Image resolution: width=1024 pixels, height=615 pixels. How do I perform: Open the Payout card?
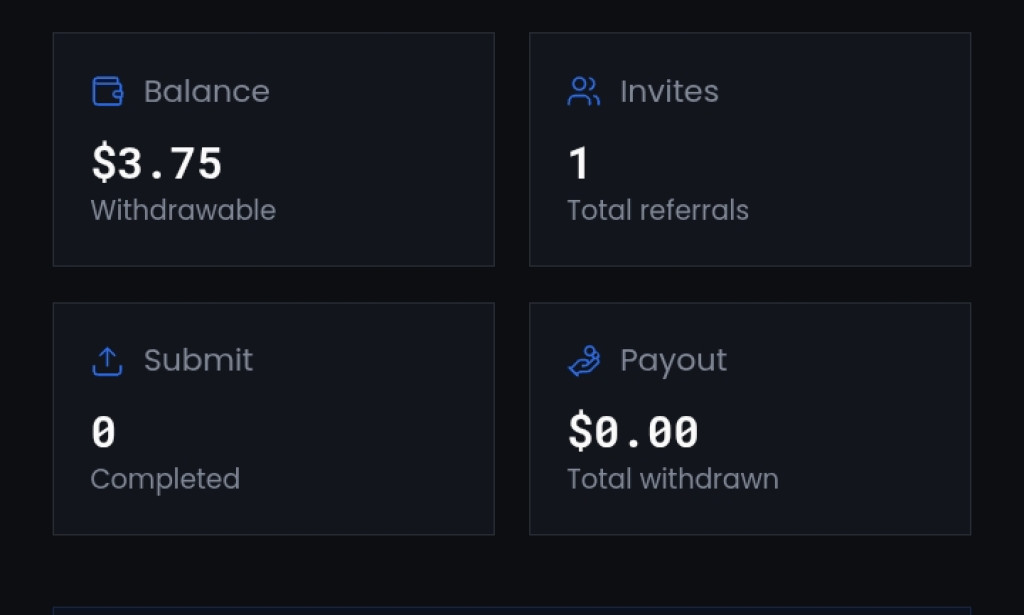[x=750, y=418]
